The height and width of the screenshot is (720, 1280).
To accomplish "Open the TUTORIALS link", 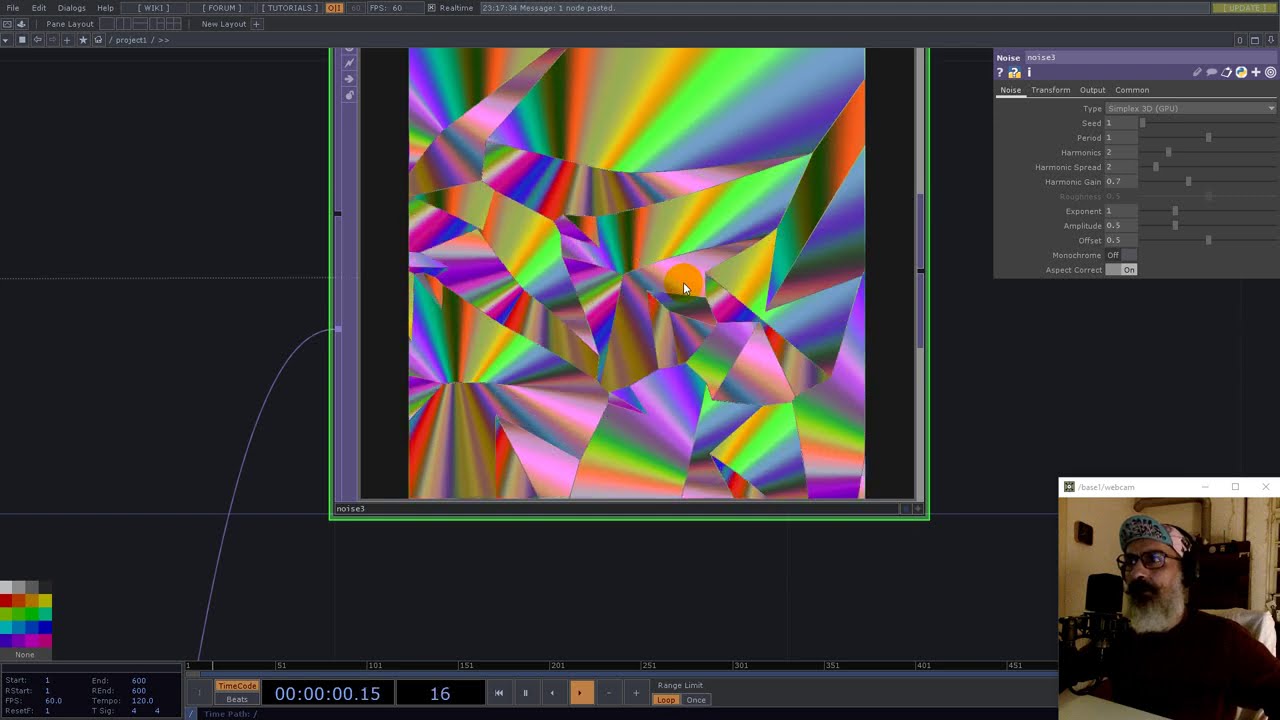I will pos(290,8).
